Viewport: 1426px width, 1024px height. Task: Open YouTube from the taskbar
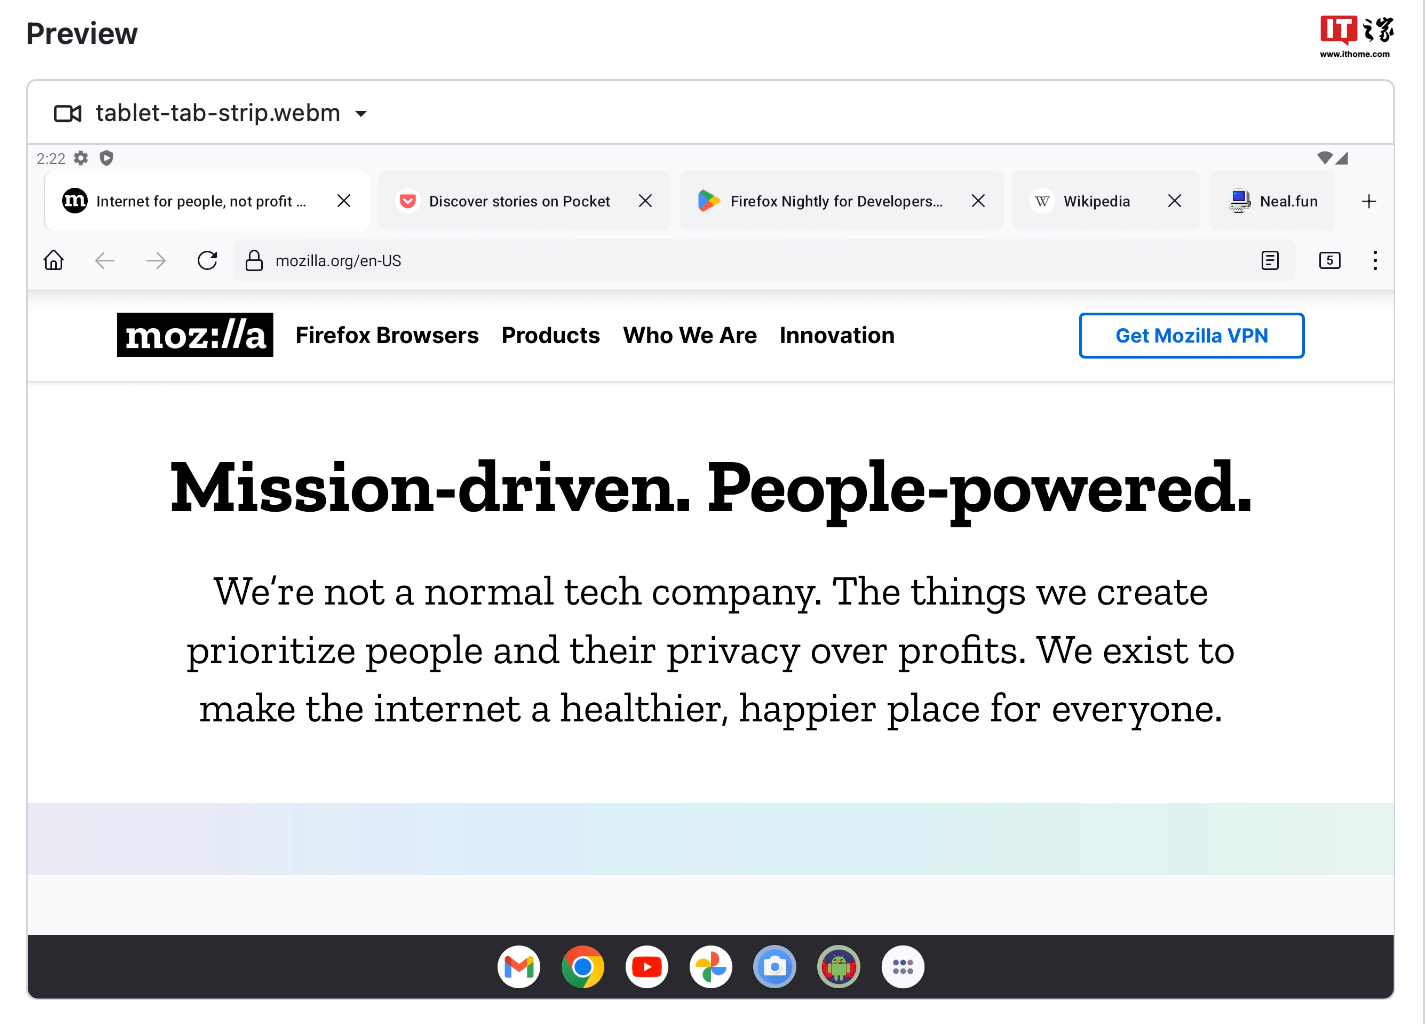coord(647,967)
